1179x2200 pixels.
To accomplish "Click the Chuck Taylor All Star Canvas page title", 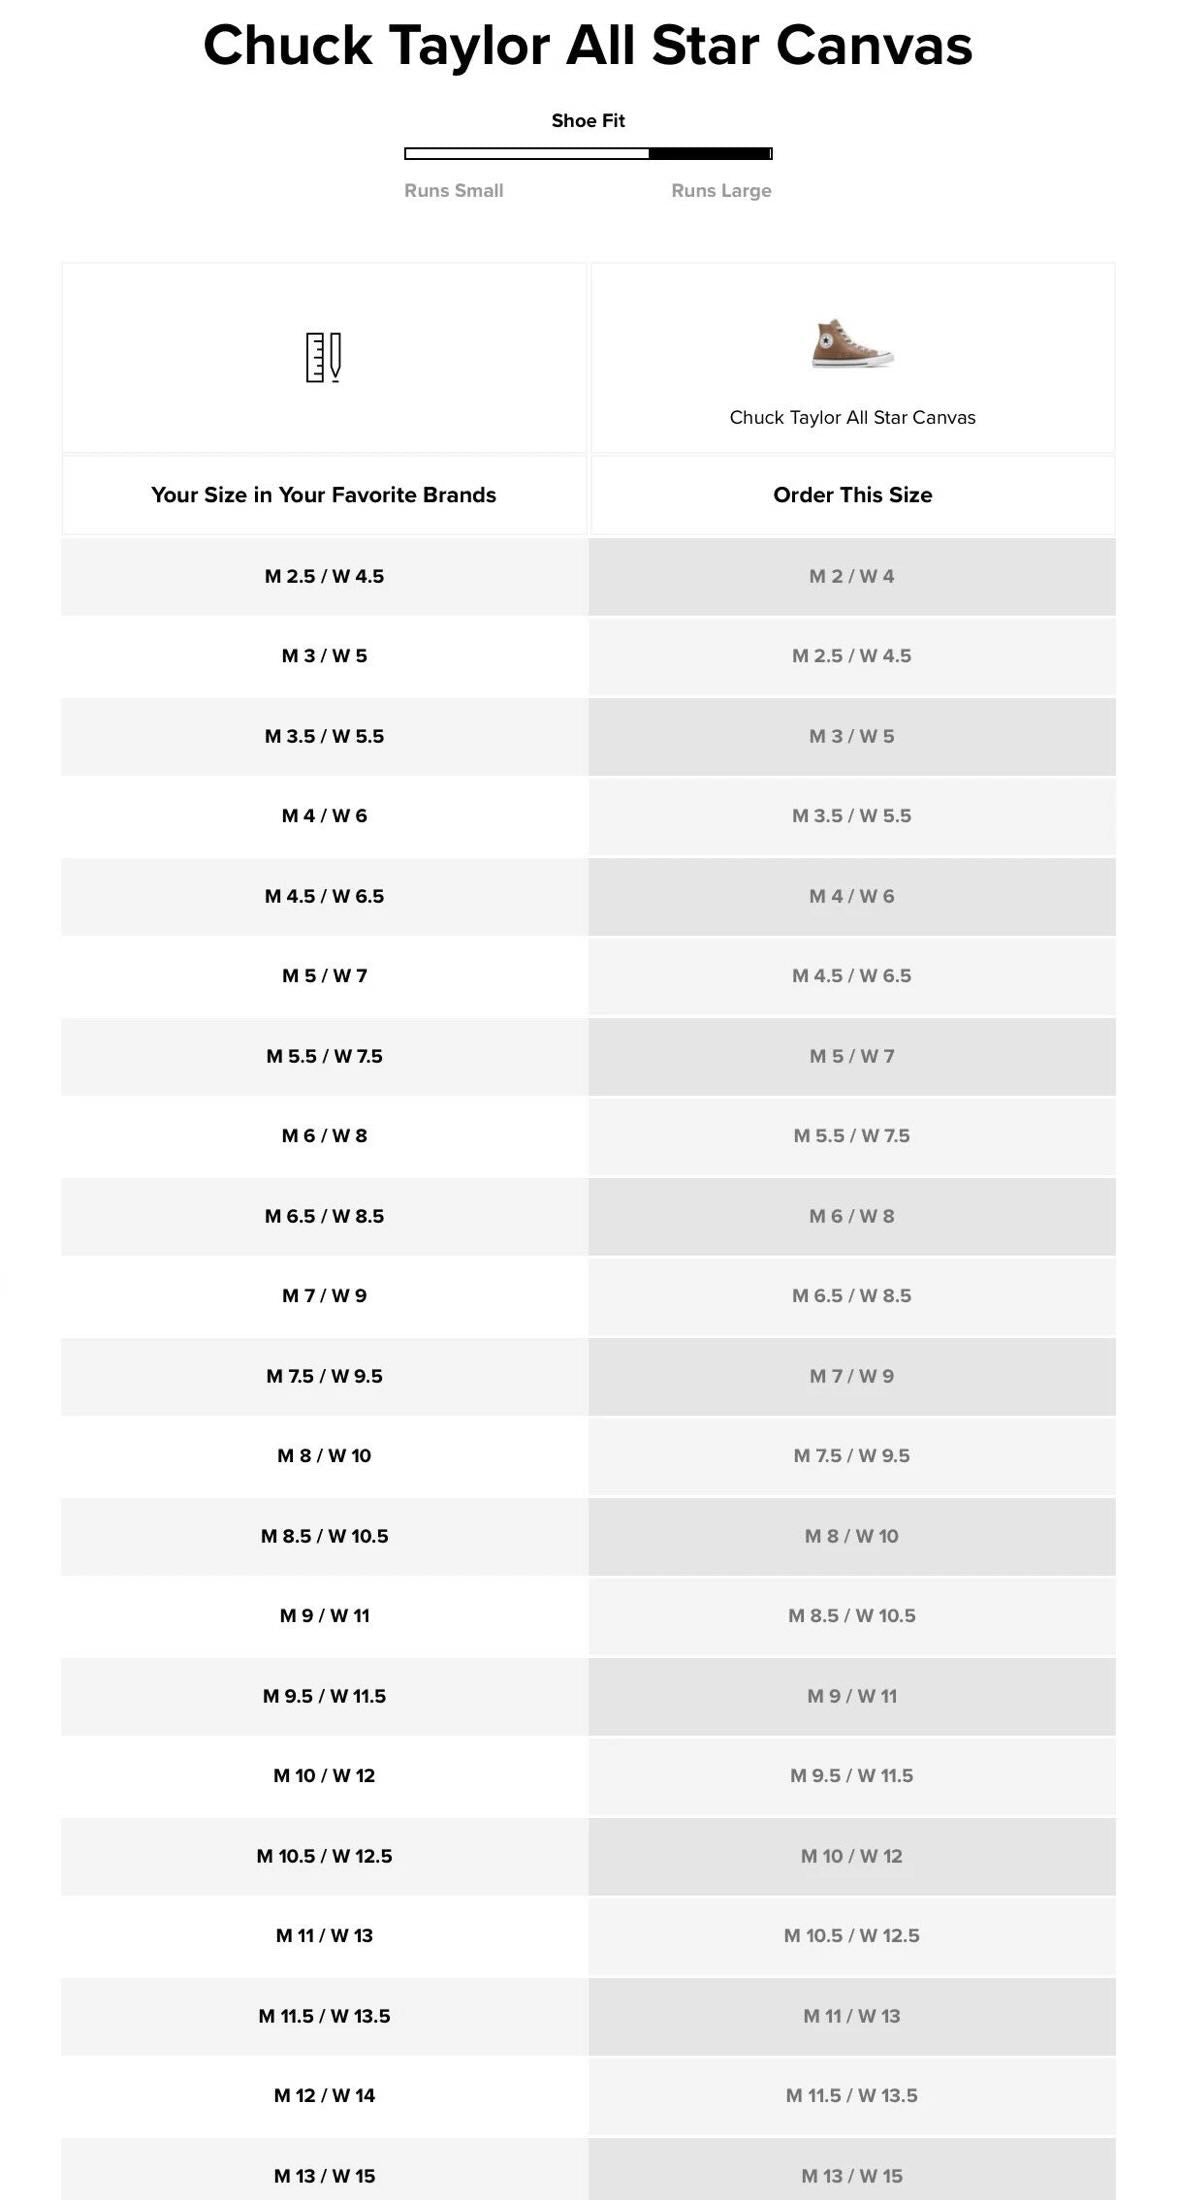I will 588,46.
